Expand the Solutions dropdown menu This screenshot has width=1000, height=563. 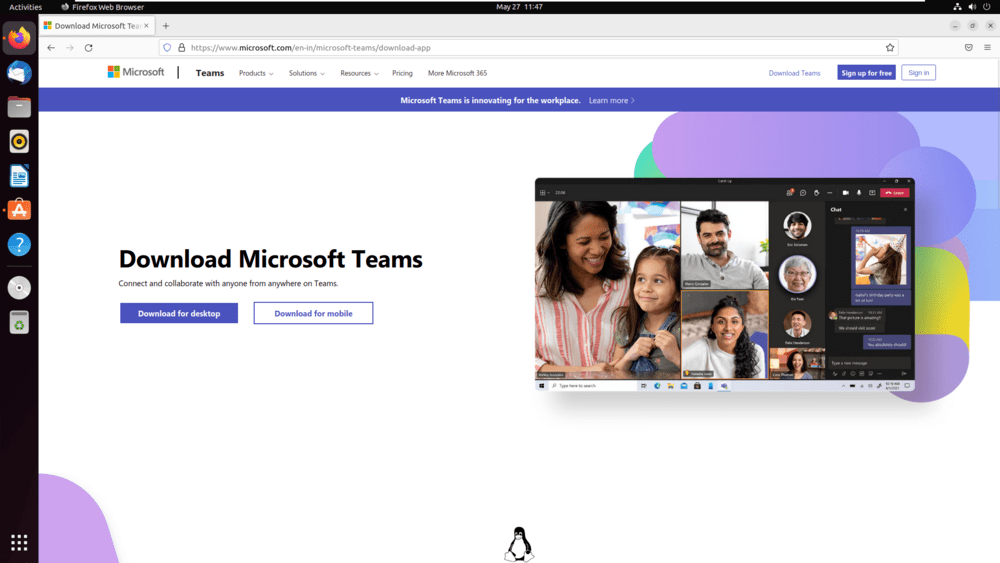coord(306,73)
